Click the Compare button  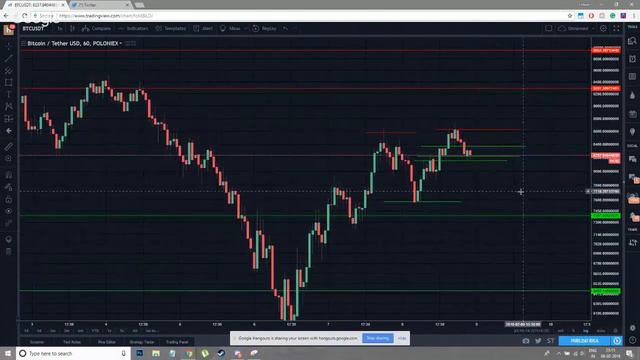coord(96,29)
